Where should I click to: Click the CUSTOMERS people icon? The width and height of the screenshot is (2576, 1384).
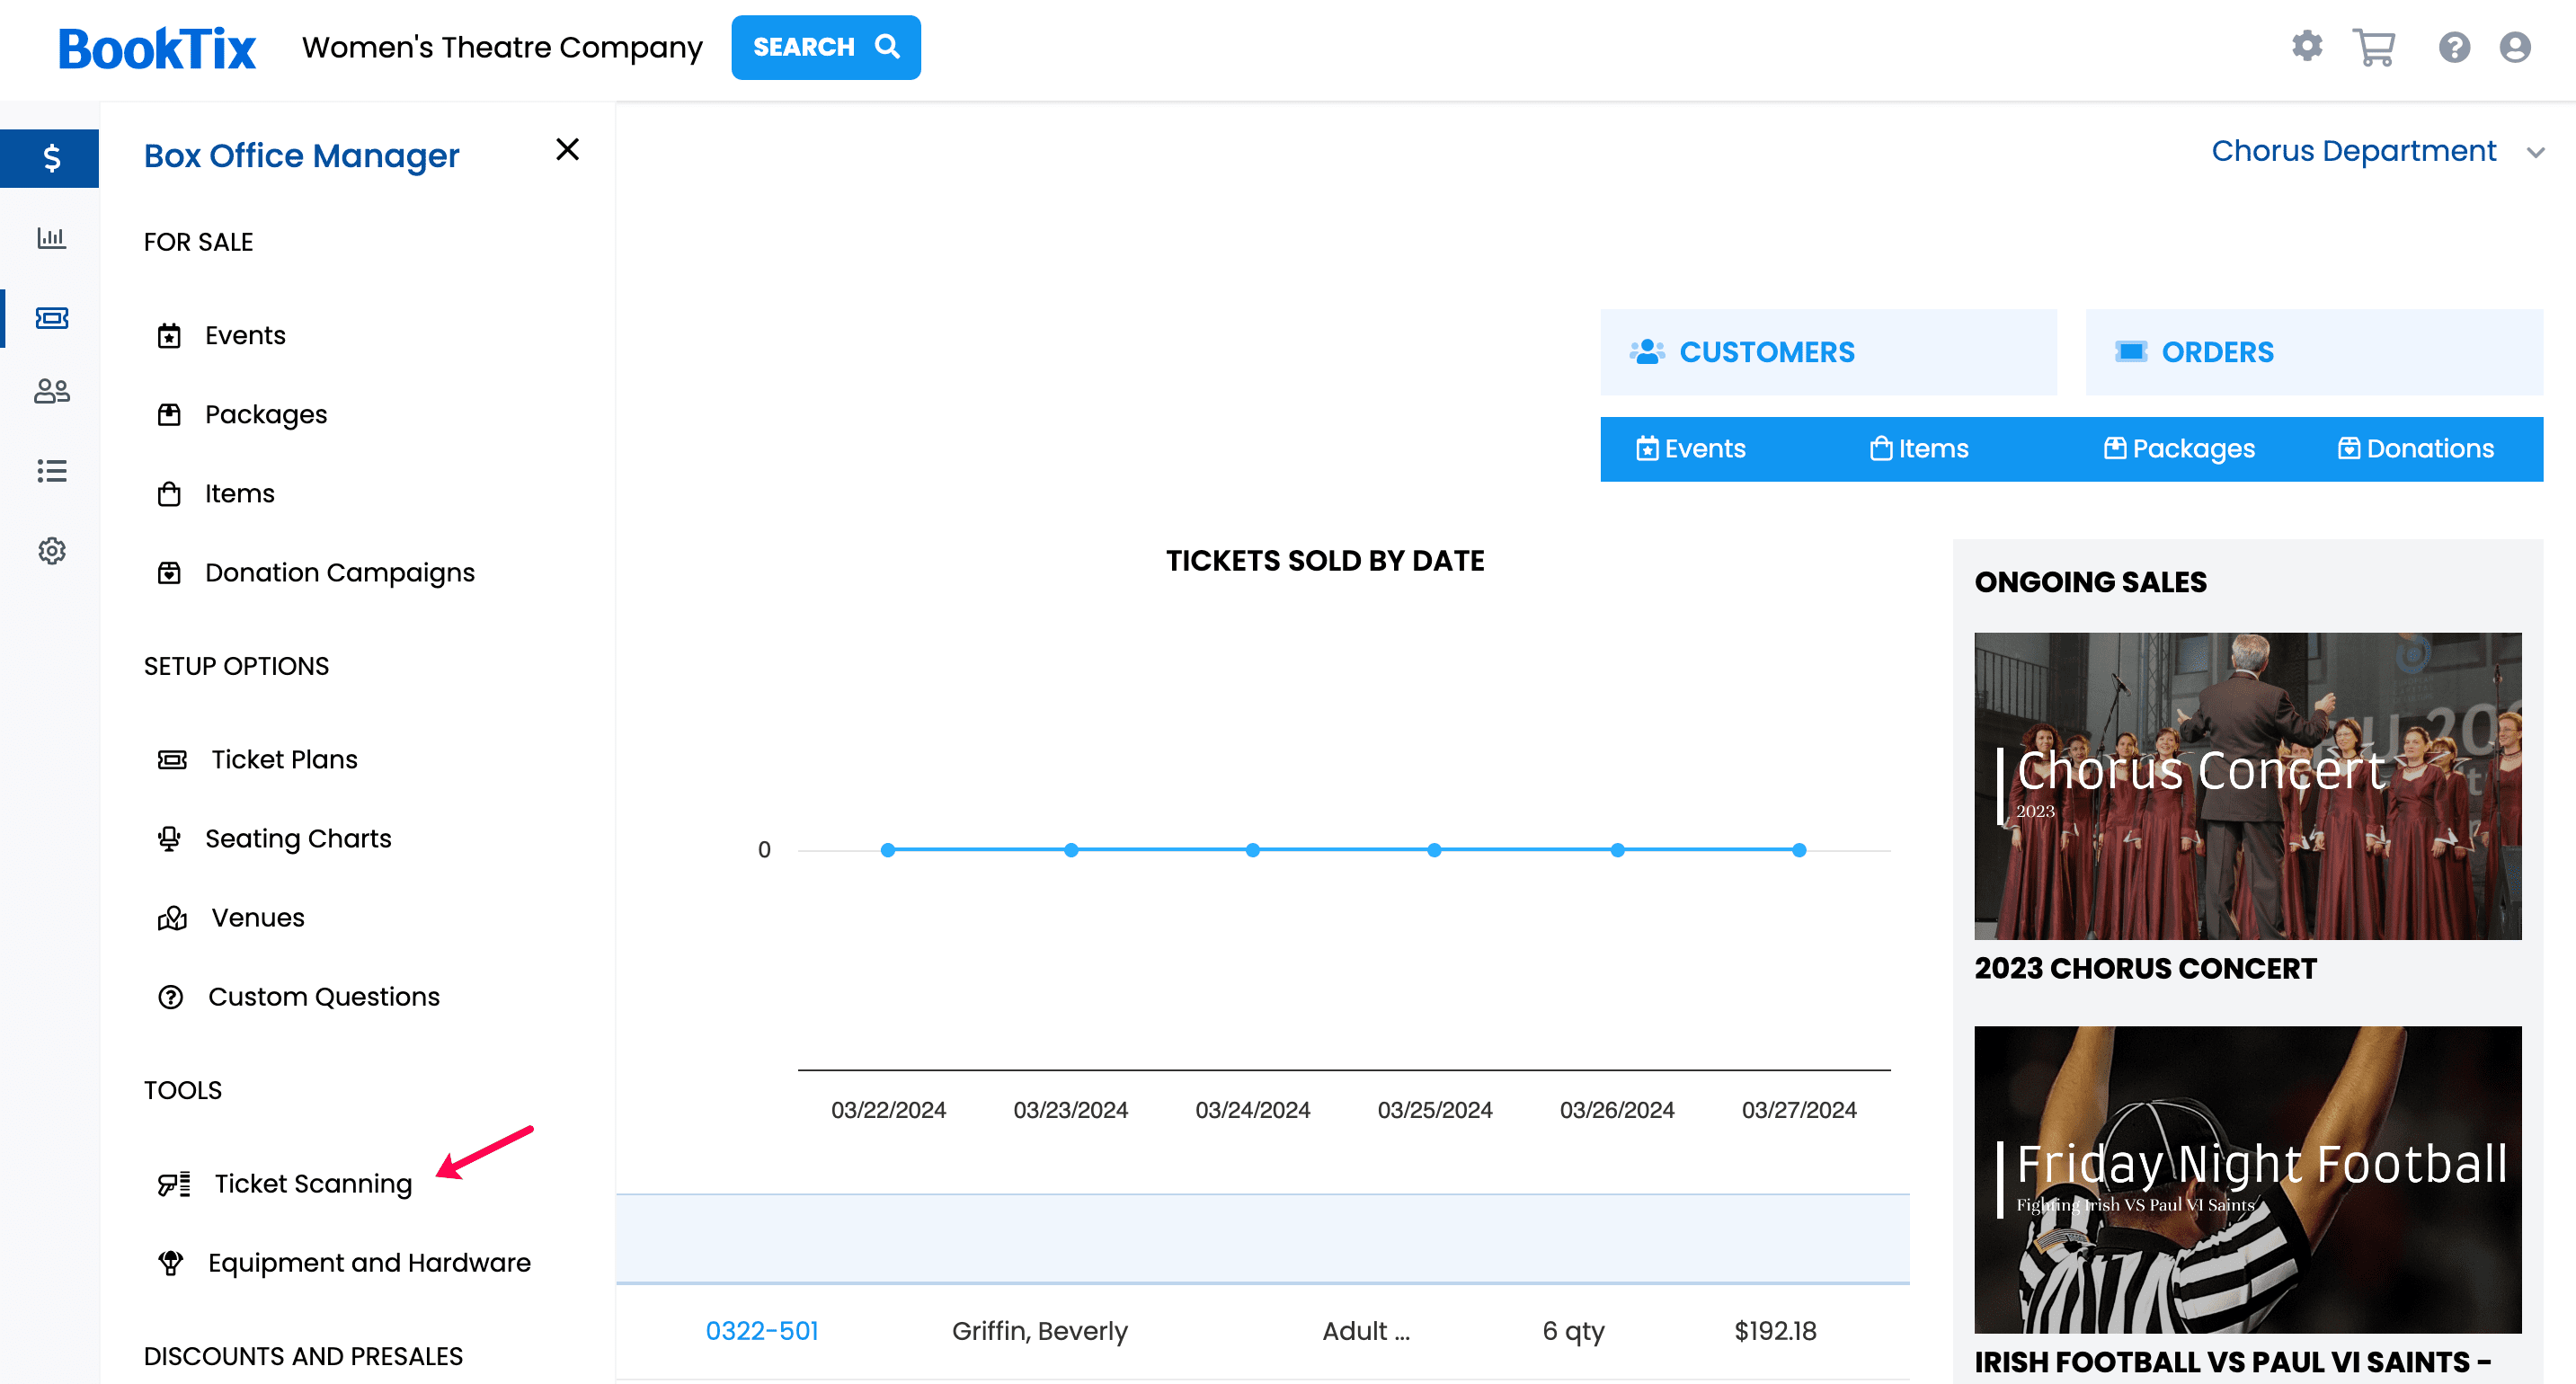pyautogui.click(x=1647, y=352)
